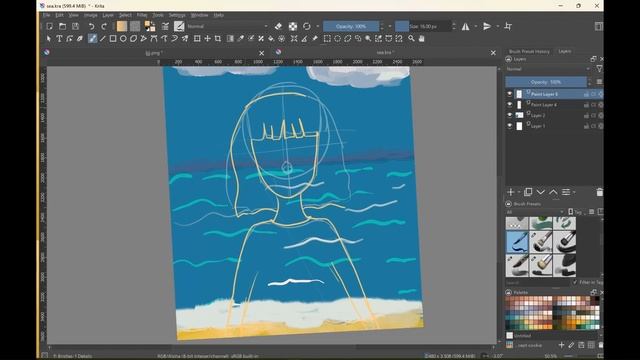Image resolution: width=640 pixels, height=360 pixels.
Task: Select the Text tool
Action: 59,38
